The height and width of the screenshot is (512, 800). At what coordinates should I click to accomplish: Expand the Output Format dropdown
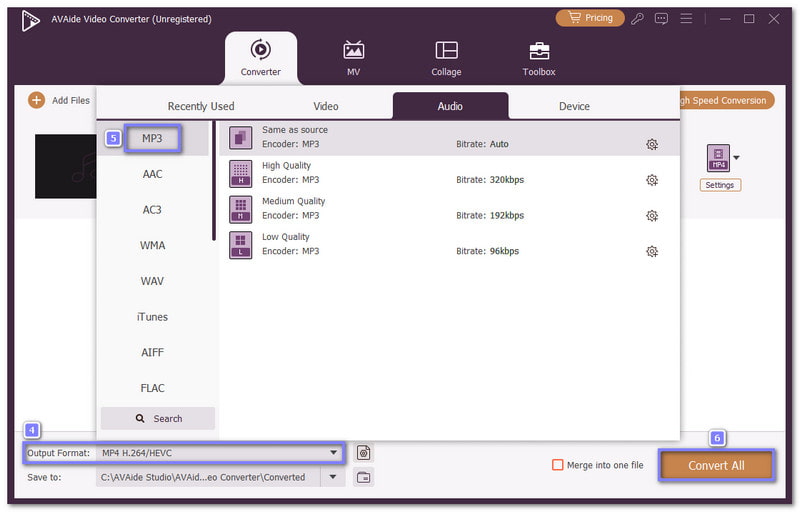click(333, 453)
